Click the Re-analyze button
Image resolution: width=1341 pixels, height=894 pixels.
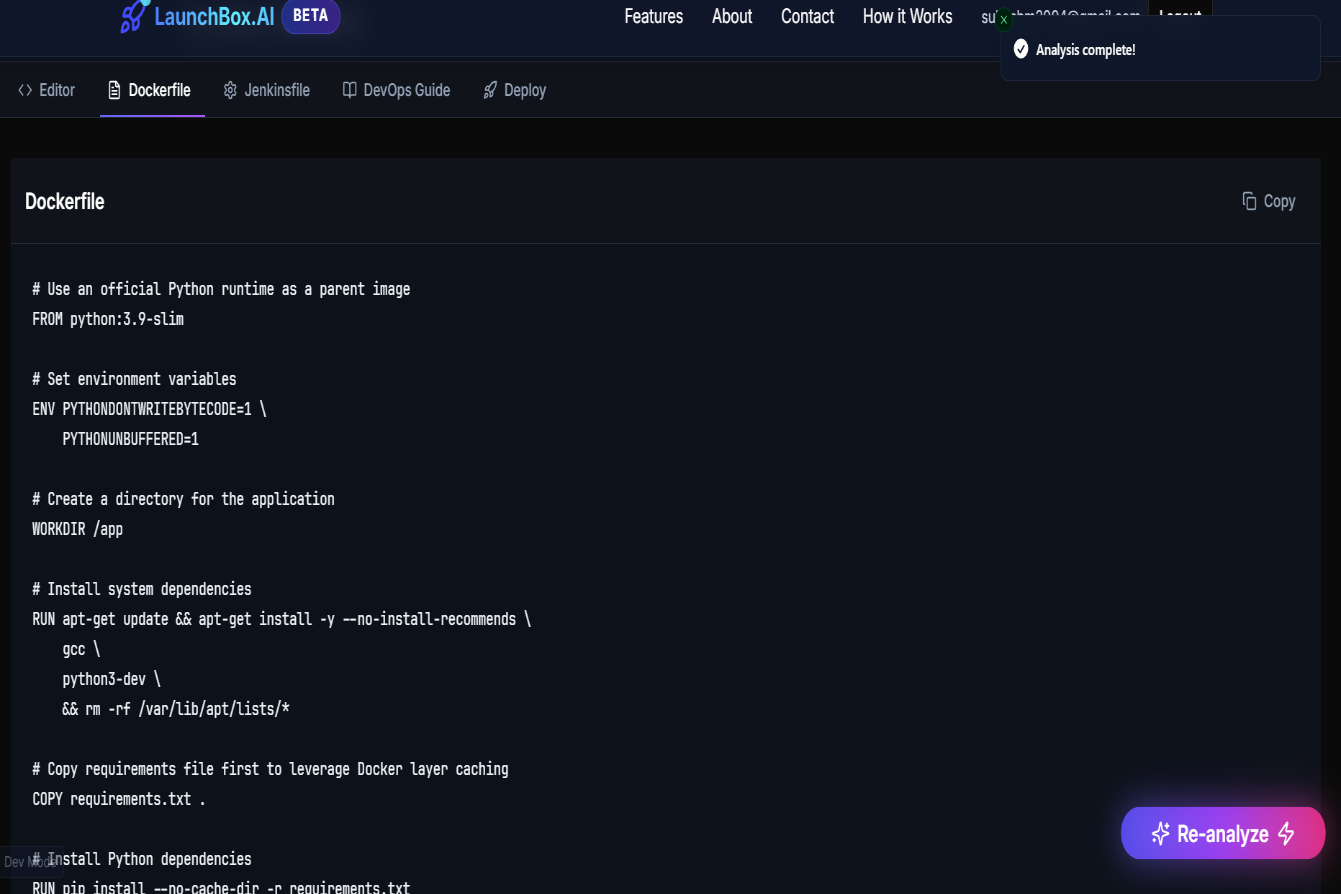point(1223,833)
